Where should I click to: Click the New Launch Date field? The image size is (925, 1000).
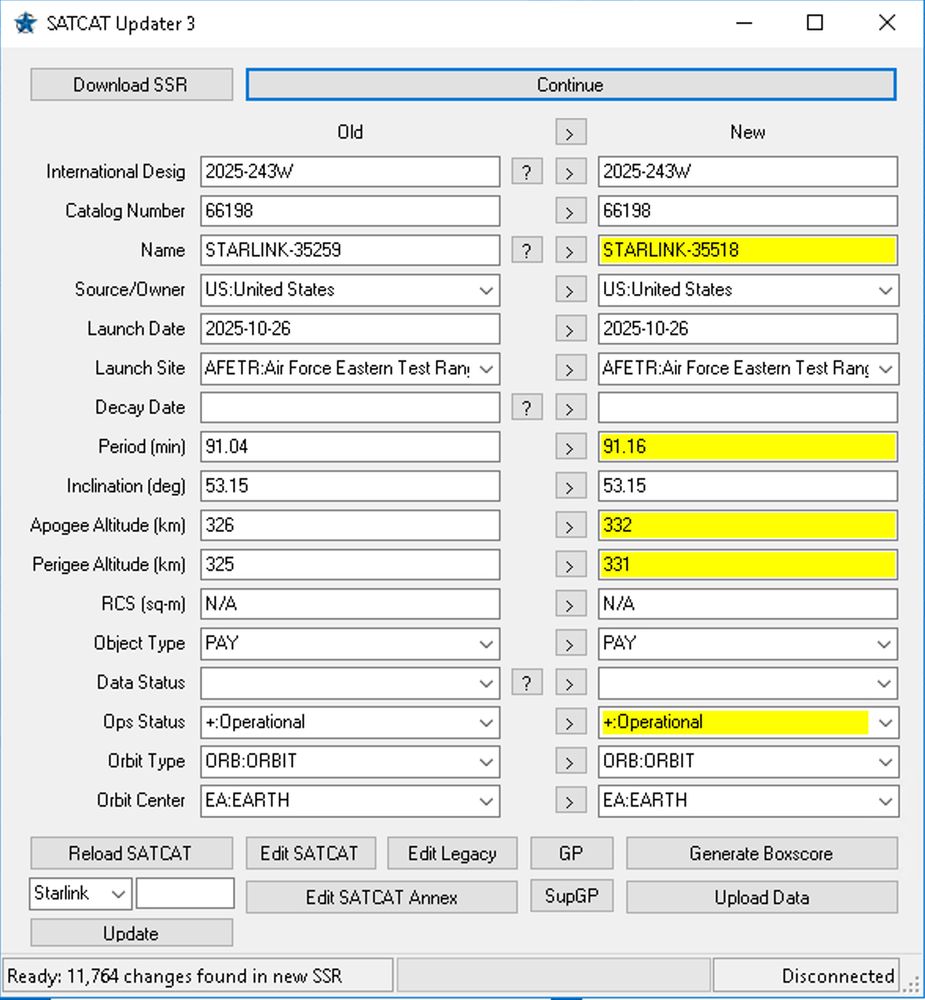click(x=748, y=329)
